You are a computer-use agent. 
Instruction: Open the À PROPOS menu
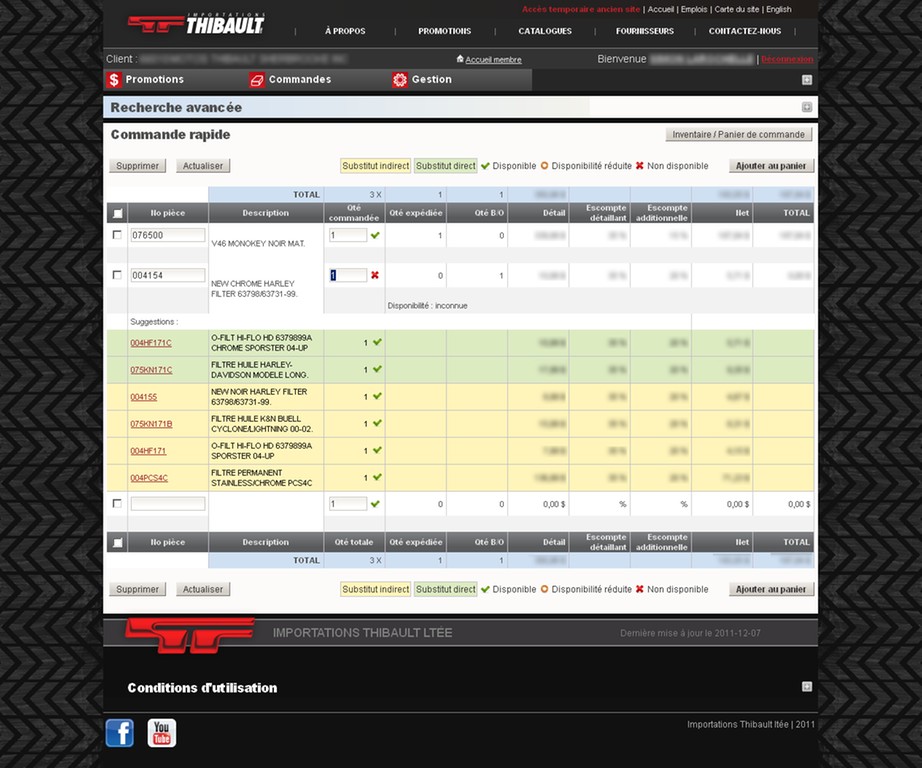click(345, 31)
